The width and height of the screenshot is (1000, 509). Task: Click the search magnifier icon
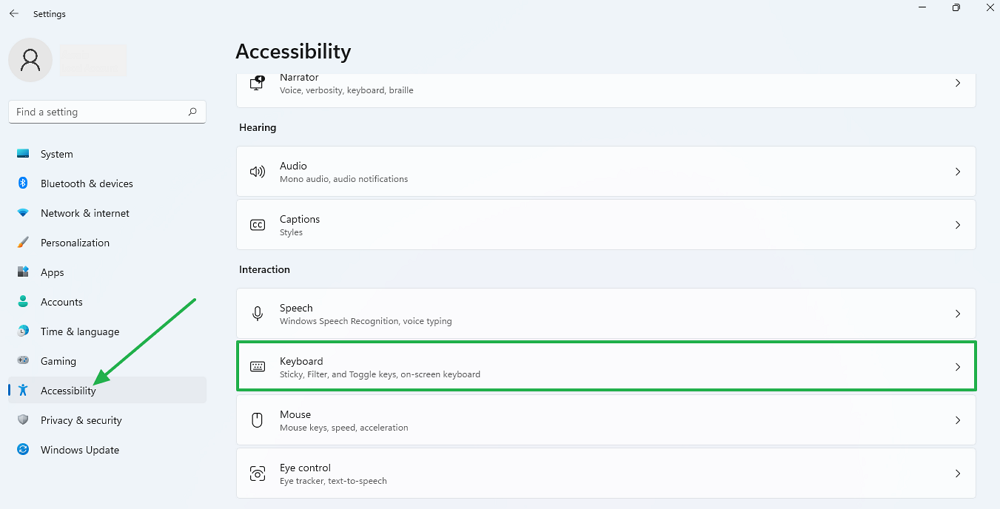pos(193,112)
